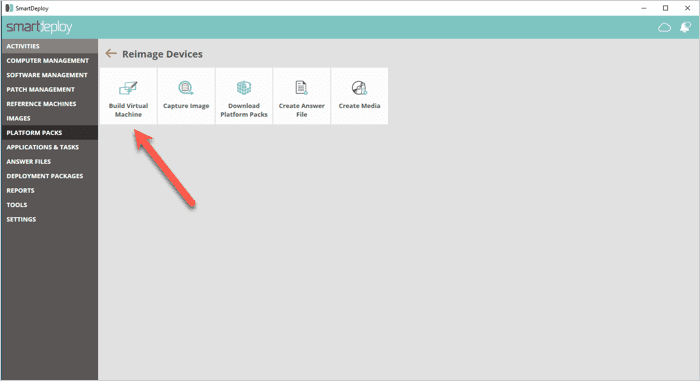700x381 pixels.
Task: Open Deployment Packages in sidebar
Action: tap(50, 176)
